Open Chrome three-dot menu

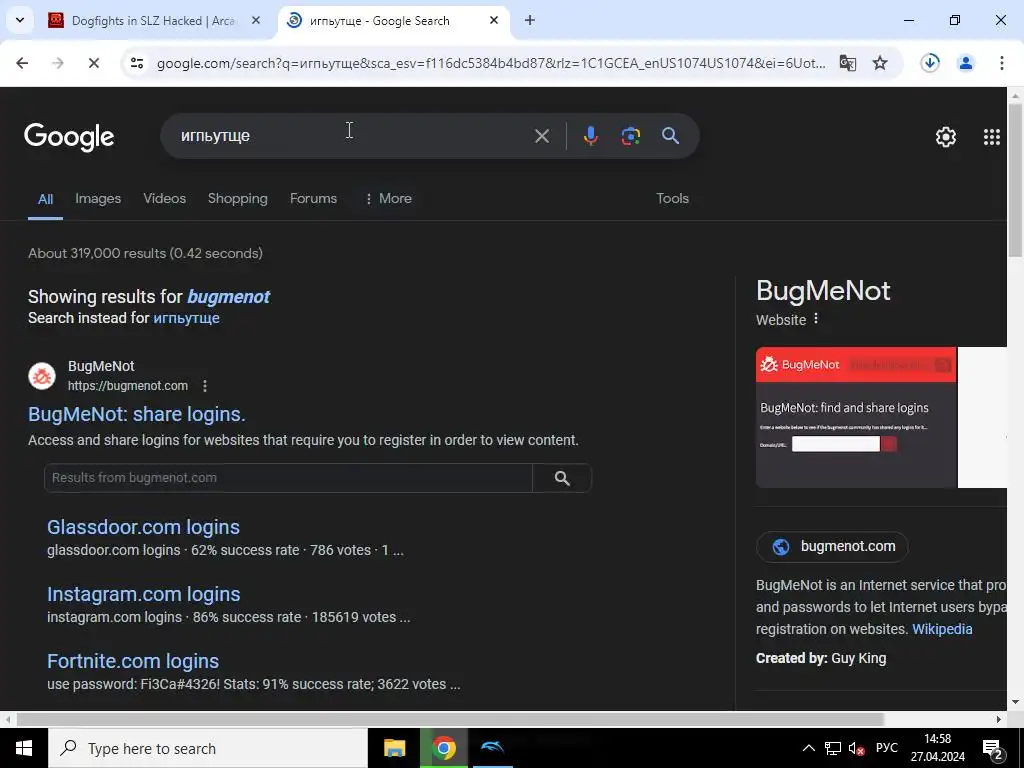pos(1002,63)
